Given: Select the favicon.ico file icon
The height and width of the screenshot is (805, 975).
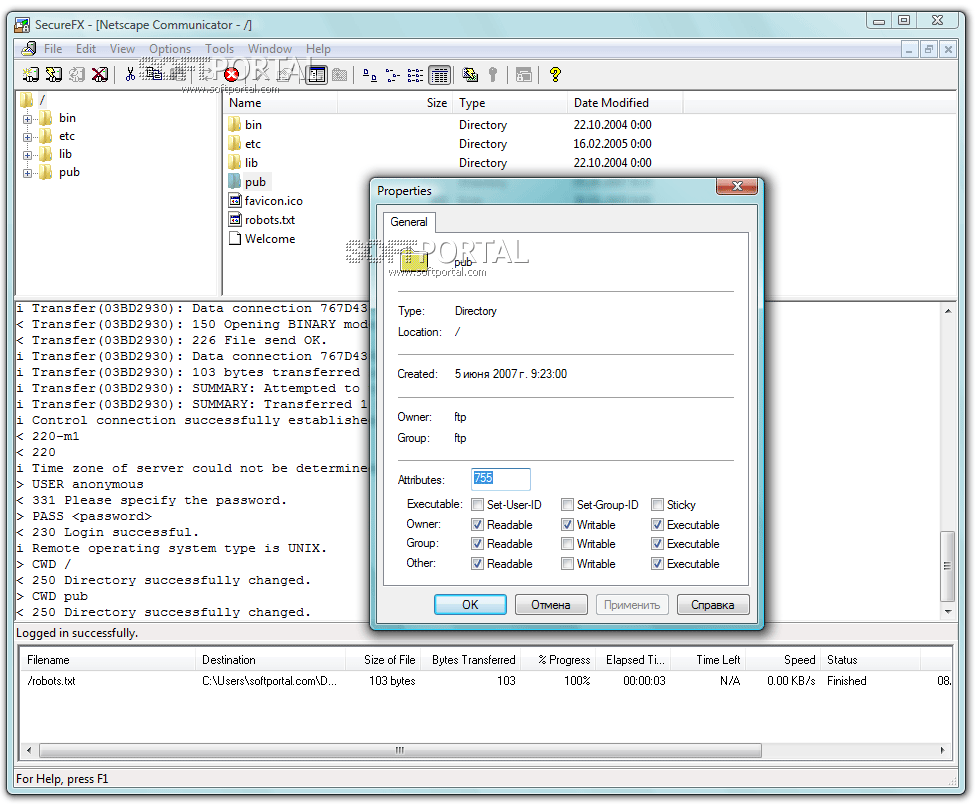Looking at the screenshot, I should click(235, 201).
